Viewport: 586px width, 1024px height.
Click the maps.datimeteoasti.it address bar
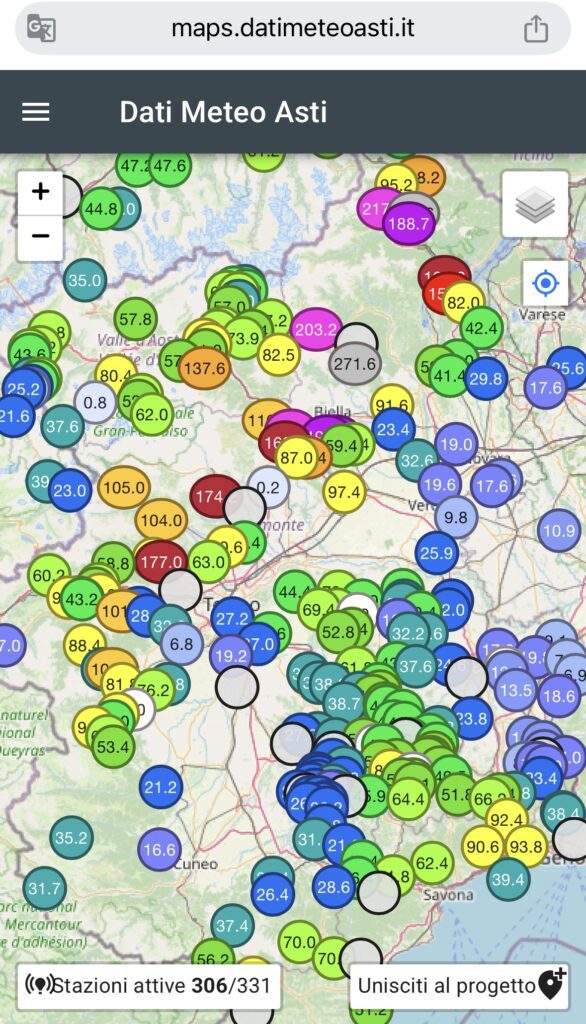(293, 28)
